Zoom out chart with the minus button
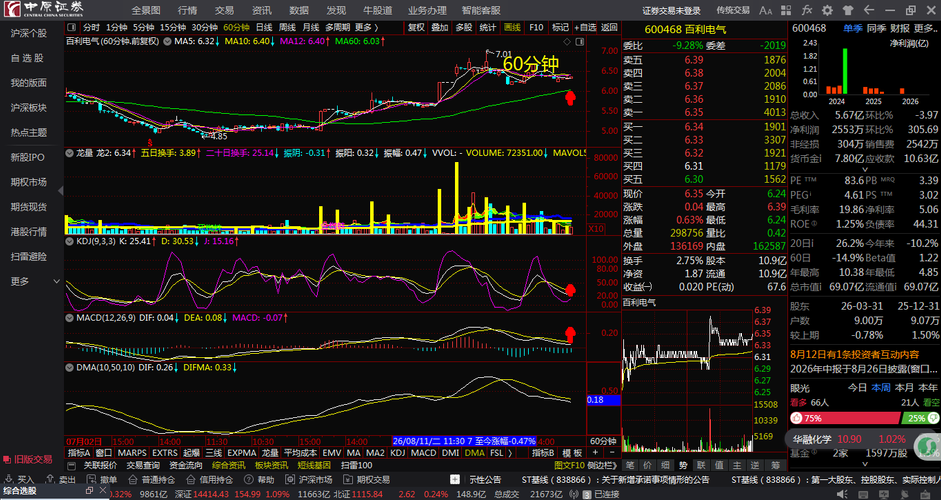Viewport: 941px width, 500px height. (612, 453)
